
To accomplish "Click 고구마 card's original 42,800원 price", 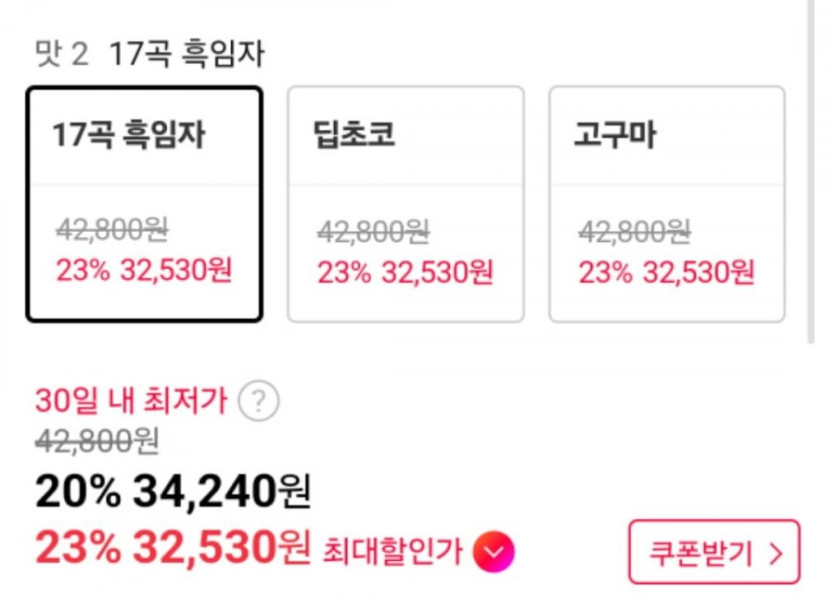I will tap(634, 232).
